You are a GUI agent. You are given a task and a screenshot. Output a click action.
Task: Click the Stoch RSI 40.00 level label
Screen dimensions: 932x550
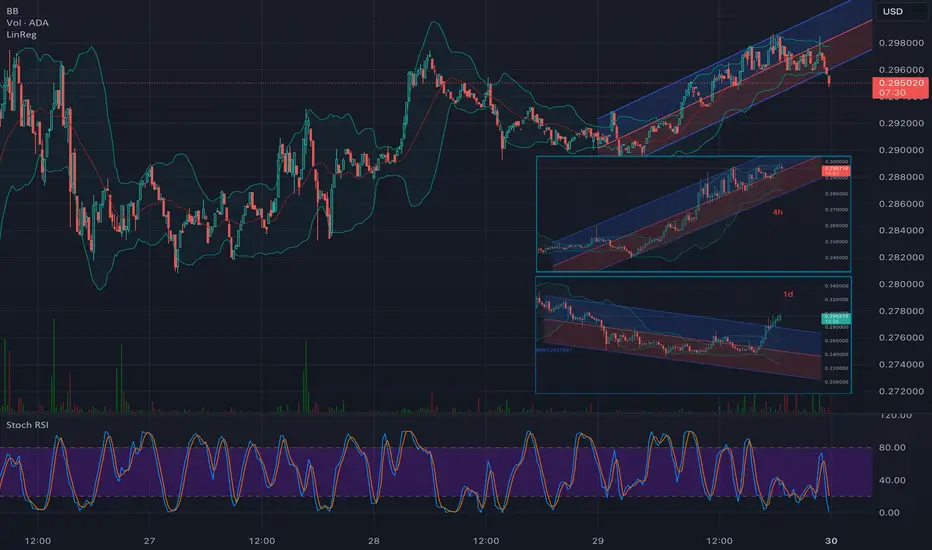pos(892,480)
